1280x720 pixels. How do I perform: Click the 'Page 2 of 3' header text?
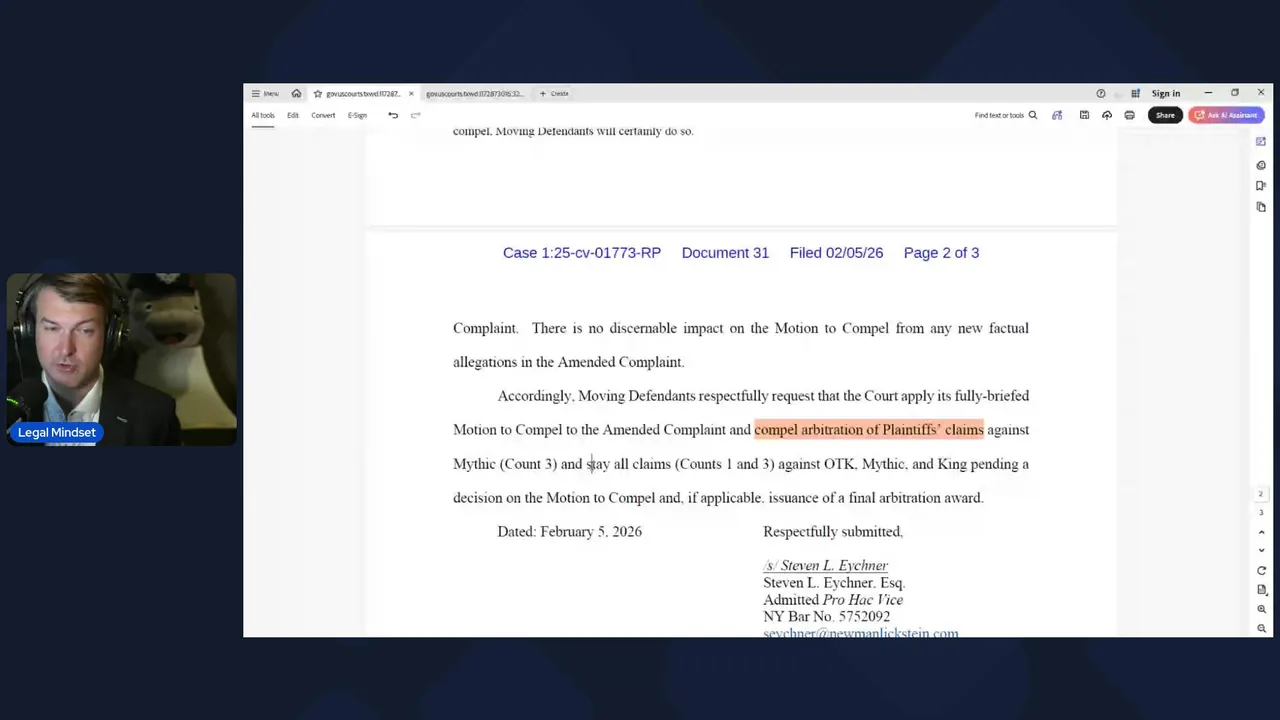coord(941,253)
